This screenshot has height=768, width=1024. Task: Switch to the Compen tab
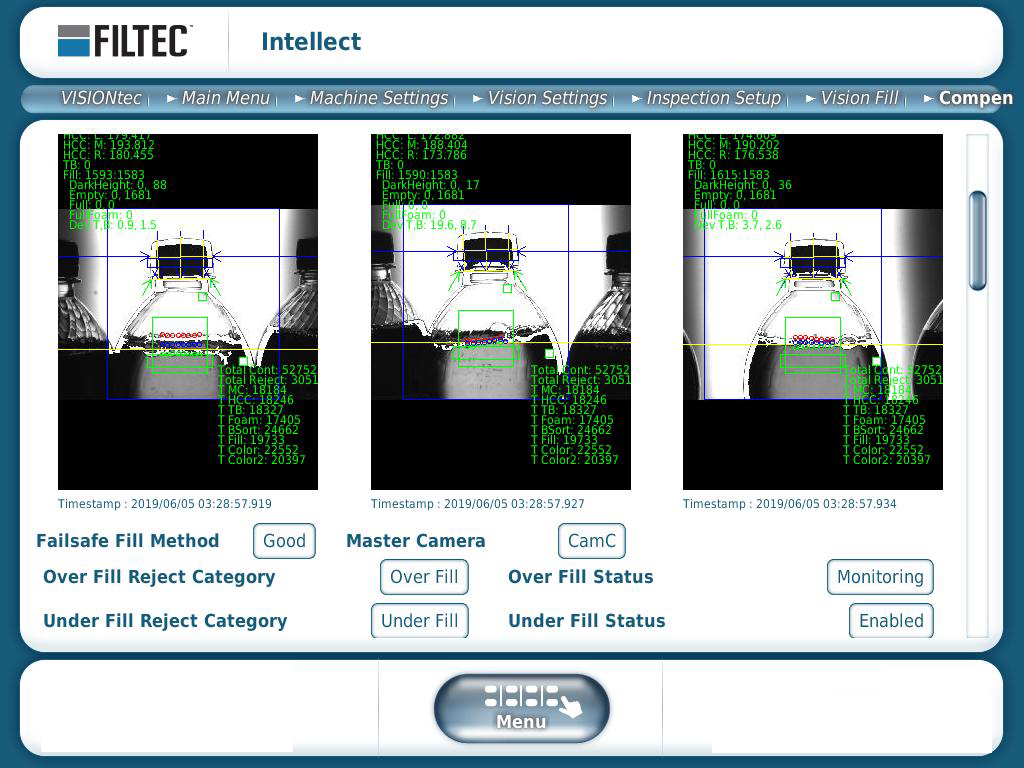[974, 98]
